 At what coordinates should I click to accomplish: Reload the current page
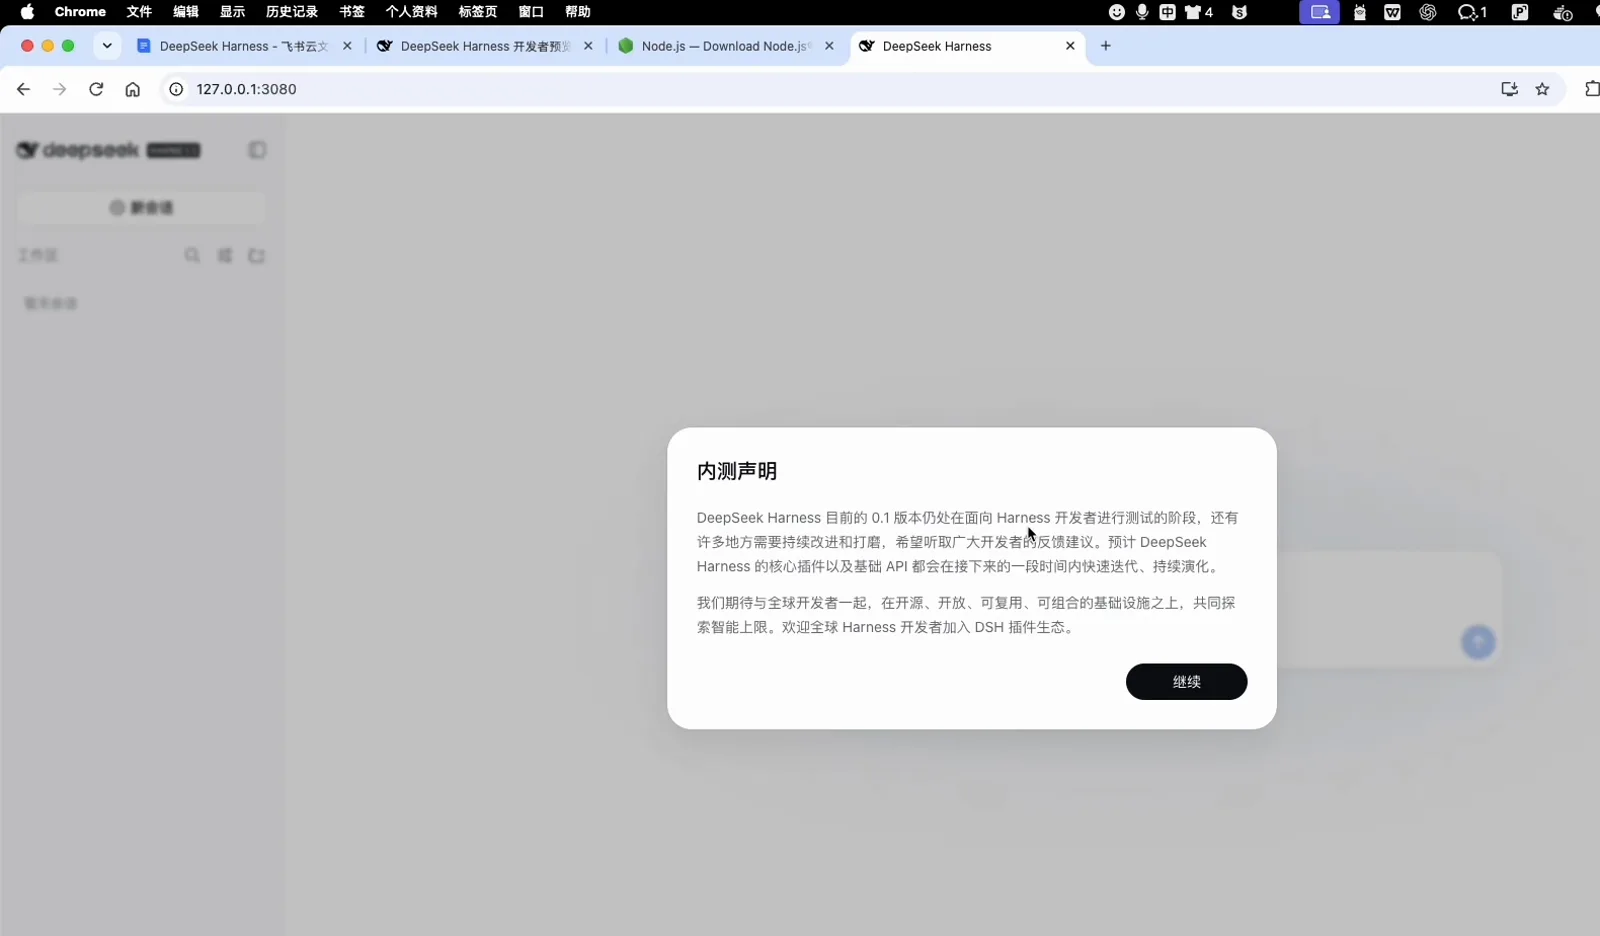click(96, 89)
